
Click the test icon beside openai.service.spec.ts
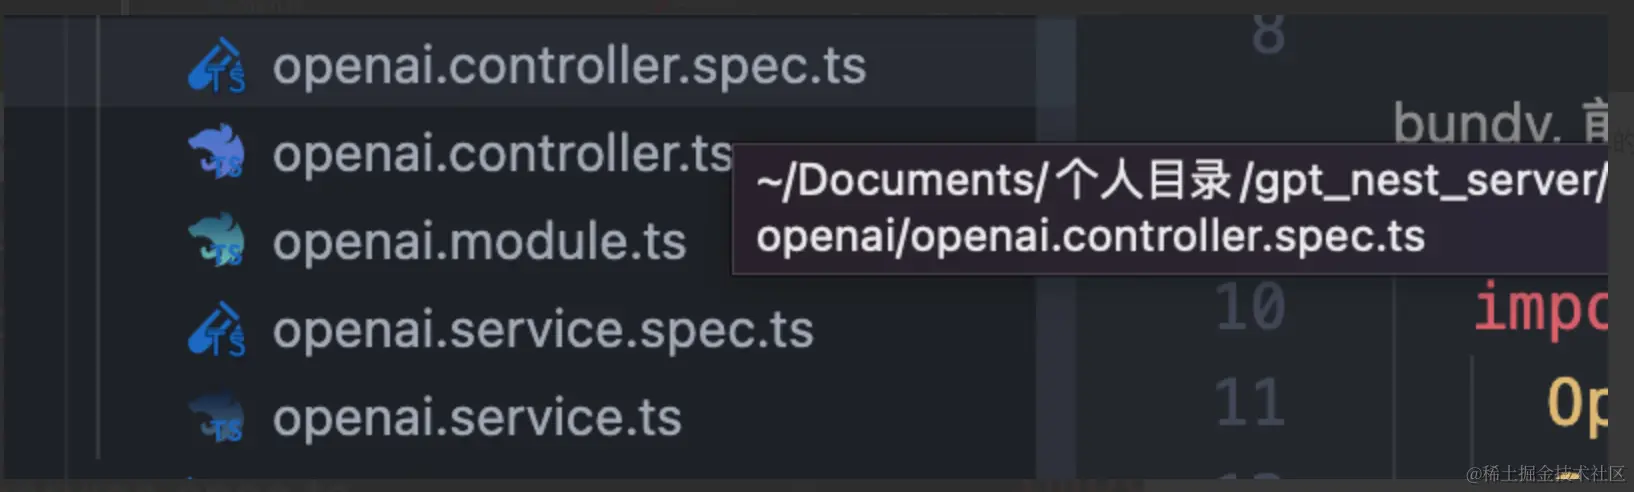217,329
